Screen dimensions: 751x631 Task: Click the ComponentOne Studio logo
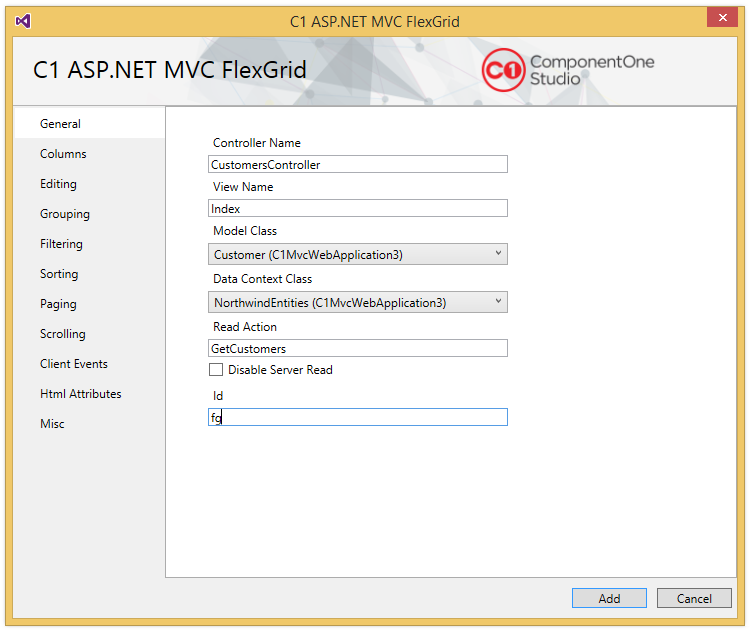pos(568,70)
